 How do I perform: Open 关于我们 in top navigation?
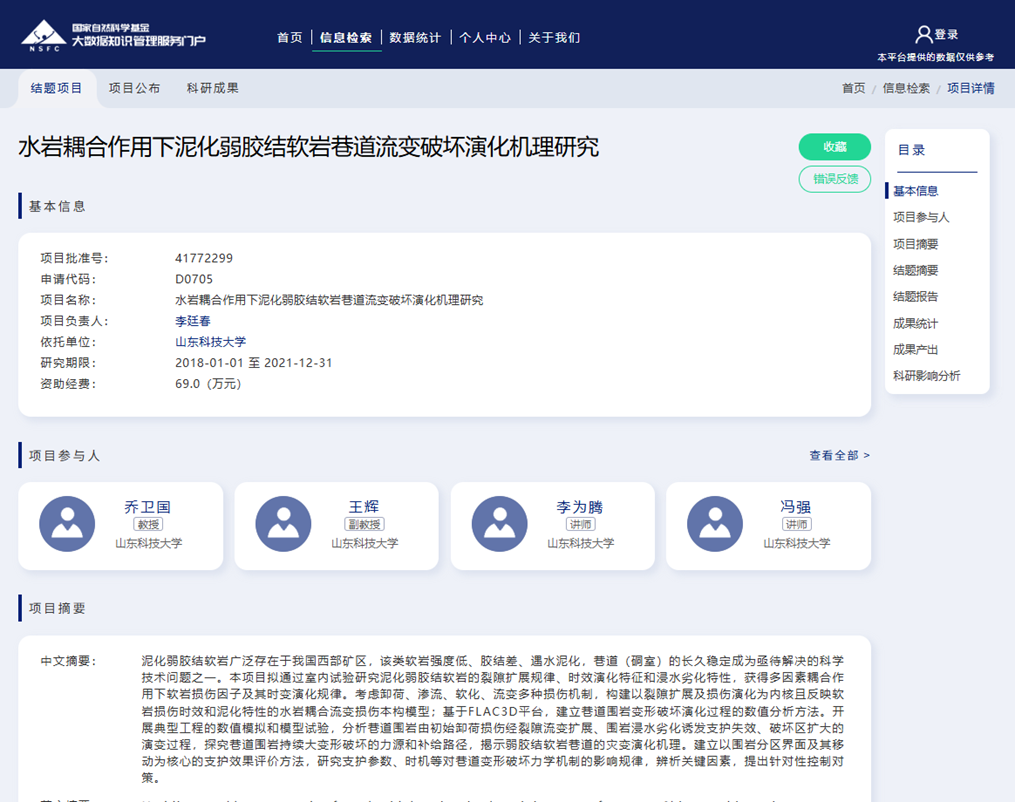554,38
